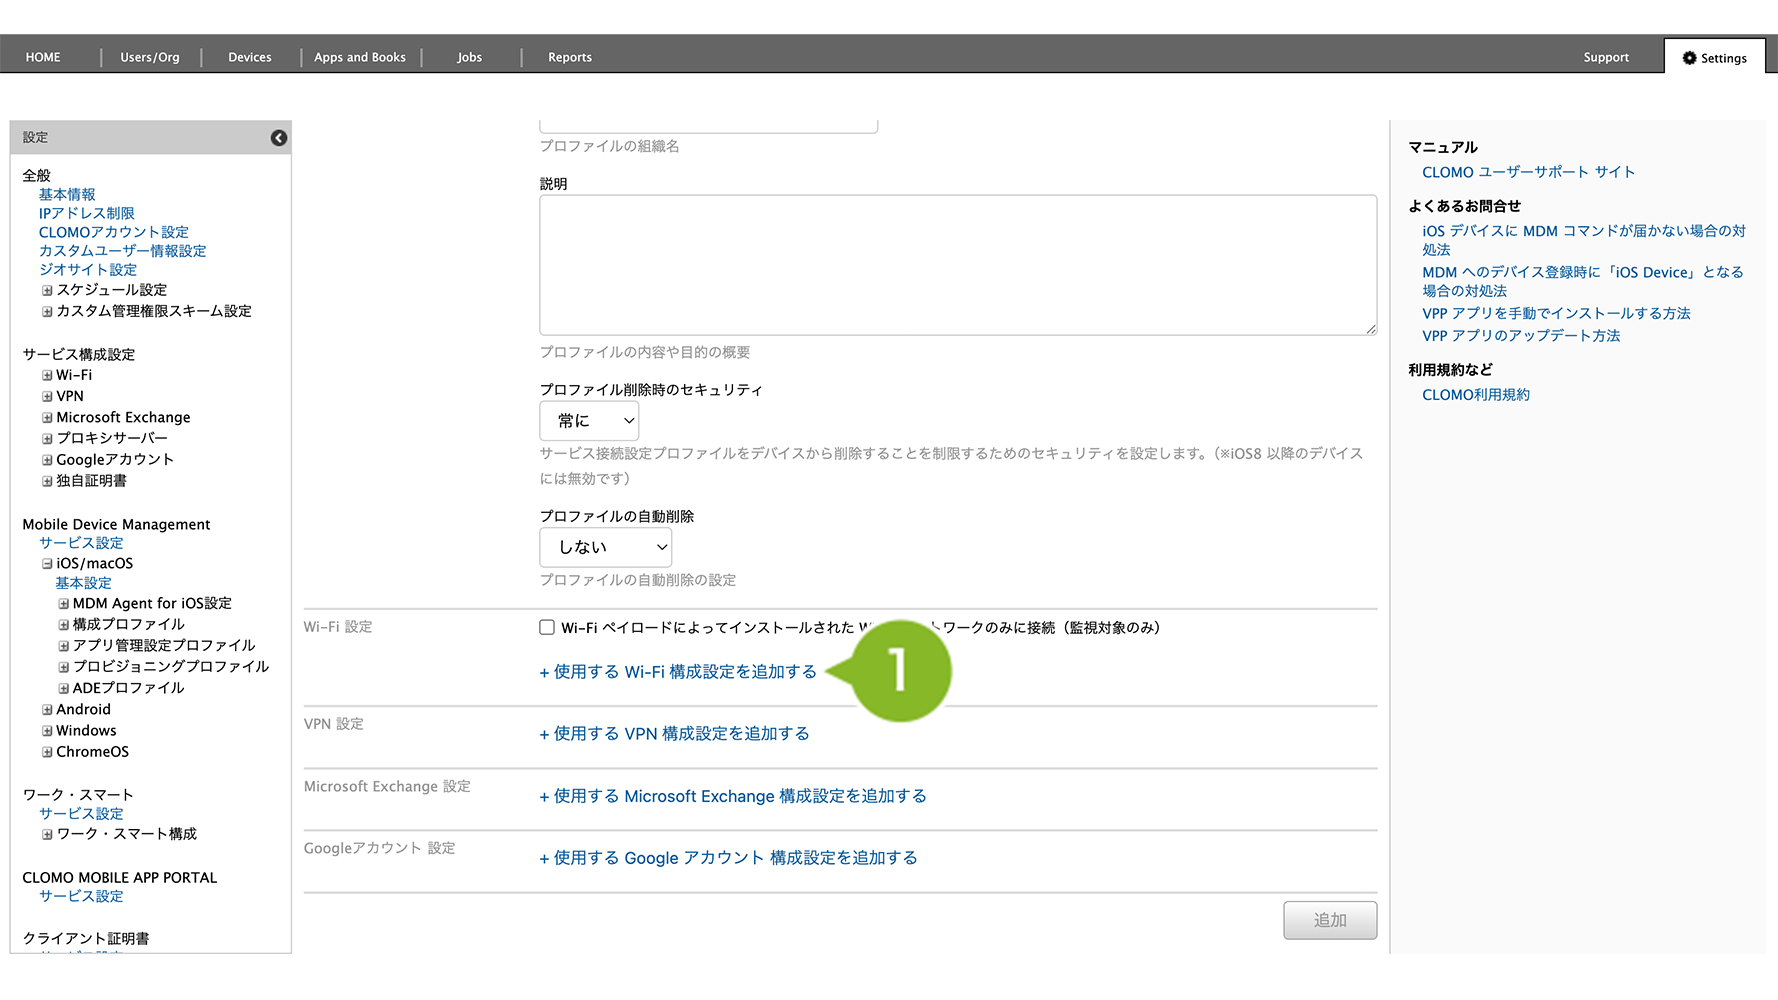Open the Apps and Books menu
The width and height of the screenshot is (1778, 1000).
click(x=360, y=58)
